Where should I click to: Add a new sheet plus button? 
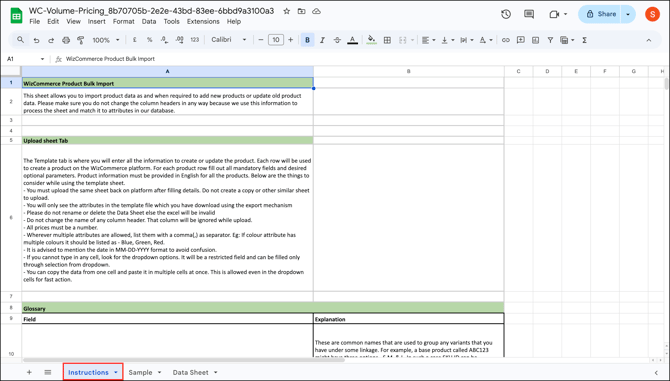[x=29, y=372]
